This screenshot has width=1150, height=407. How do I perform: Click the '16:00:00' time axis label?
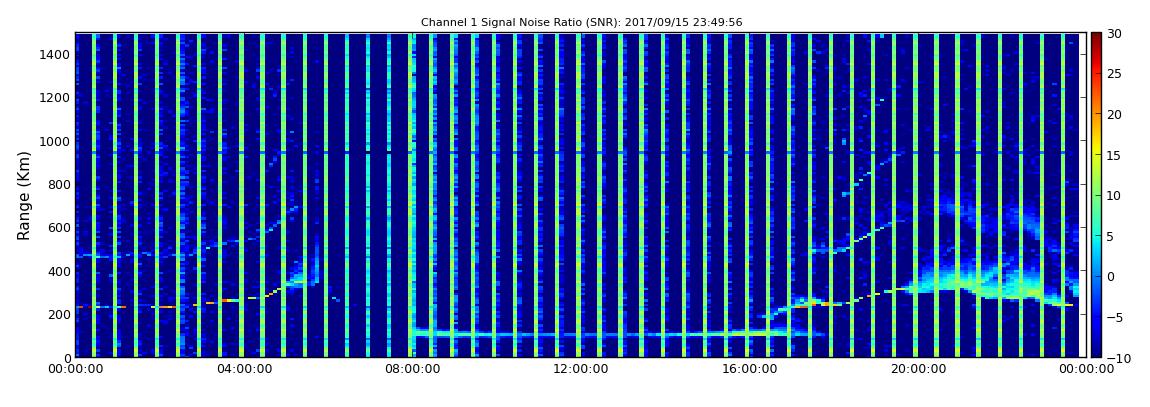coord(748,369)
